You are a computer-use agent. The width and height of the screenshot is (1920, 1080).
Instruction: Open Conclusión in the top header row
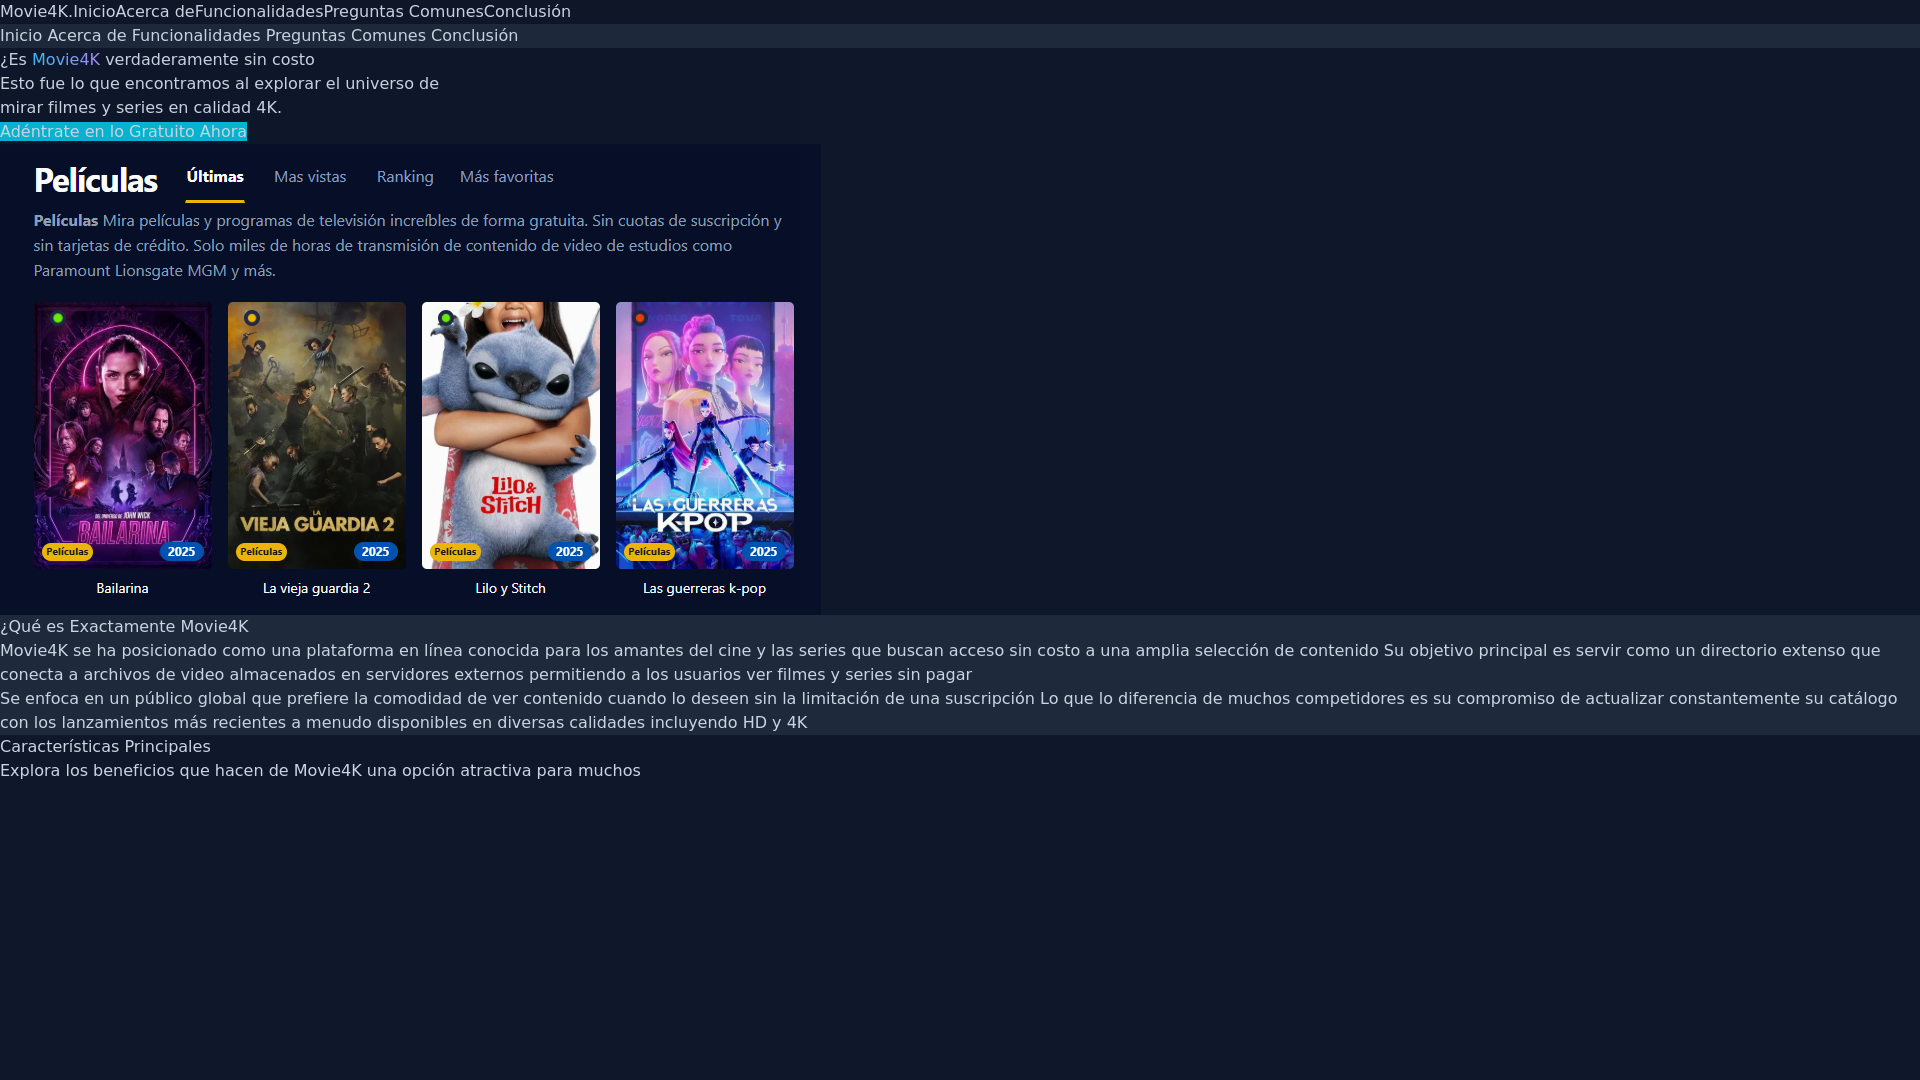(527, 12)
